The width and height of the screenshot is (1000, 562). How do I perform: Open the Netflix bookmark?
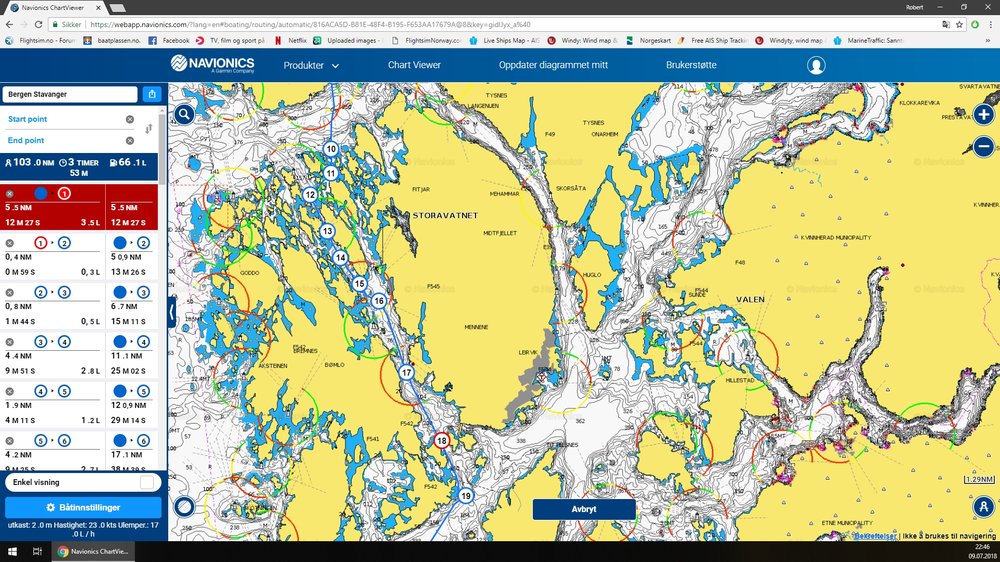click(x=291, y=40)
